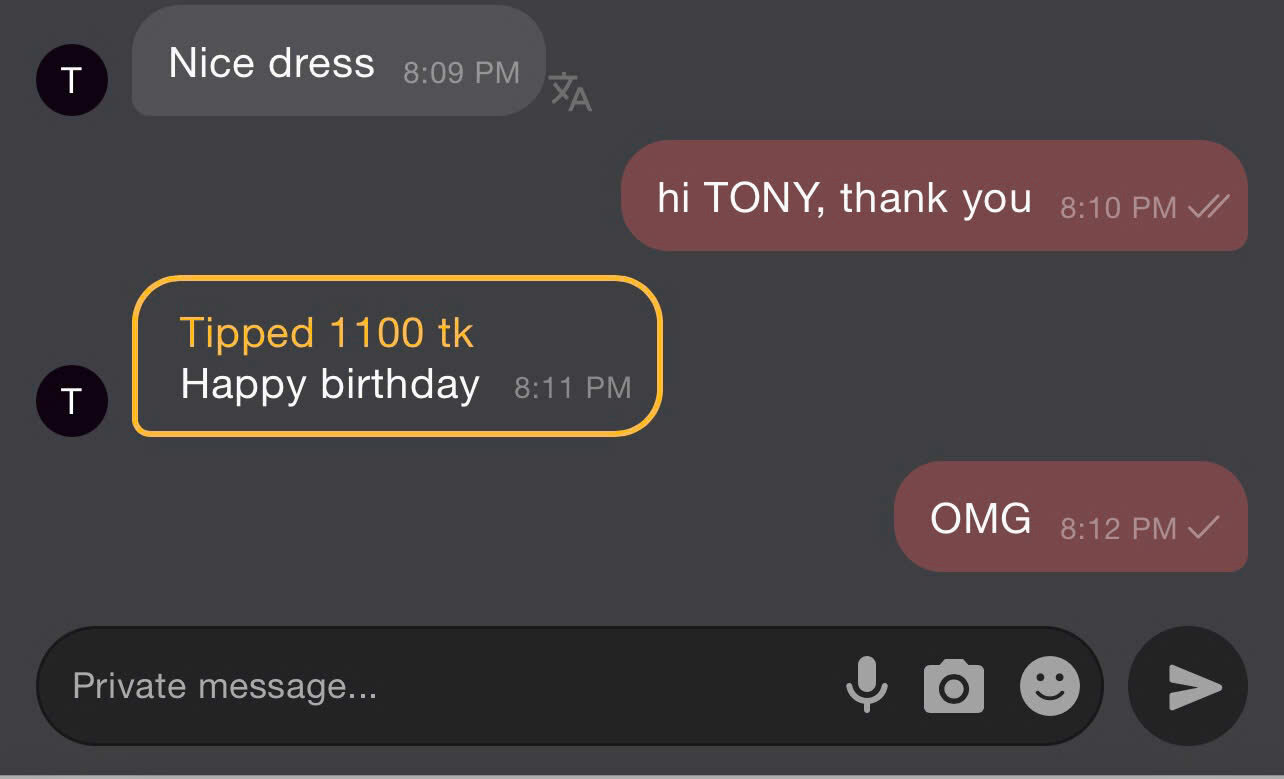Click the double check mark read receipt

tap(1207, 207)
